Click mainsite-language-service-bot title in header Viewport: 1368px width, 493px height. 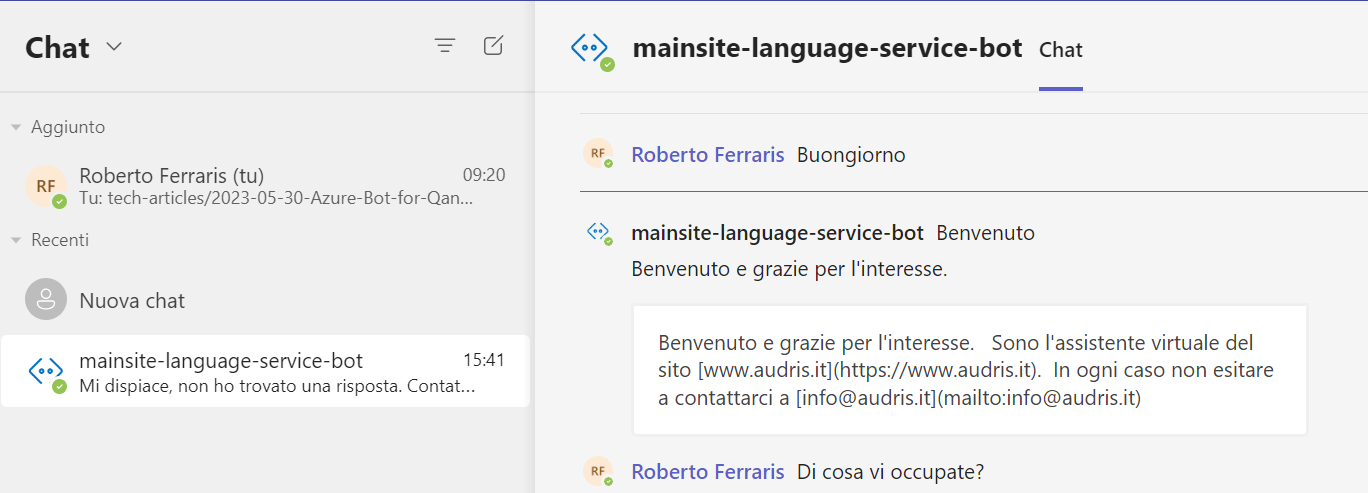pos(828,47)
